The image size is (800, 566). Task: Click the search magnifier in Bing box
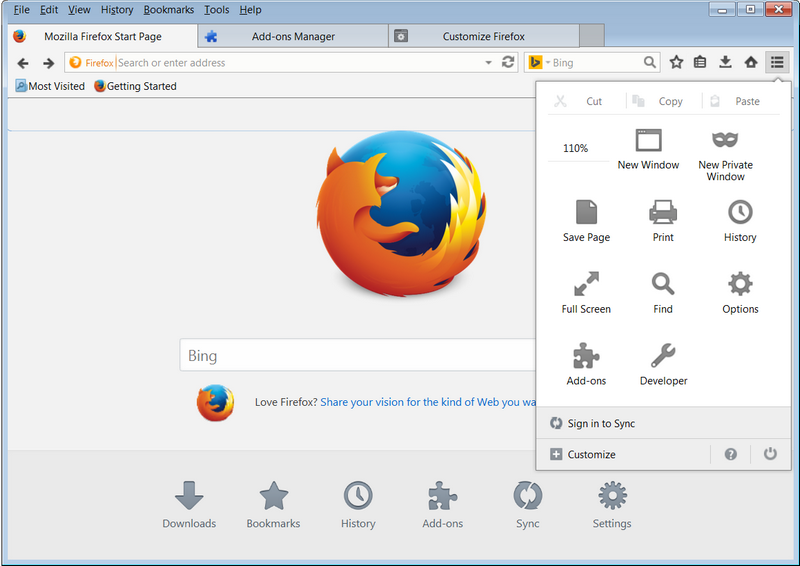(x=649, y=62)
